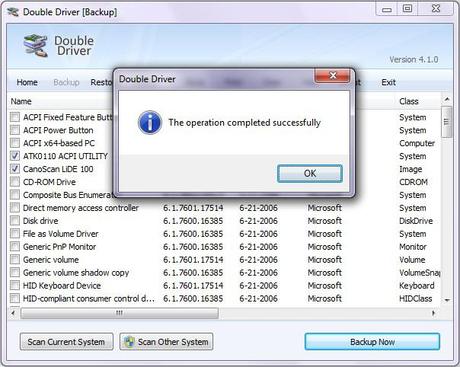The height and width of the screenshot is (367, 460).
Task: Select the 'Generic PnP Monitor' row name
Action: click(x=59, y=247)
